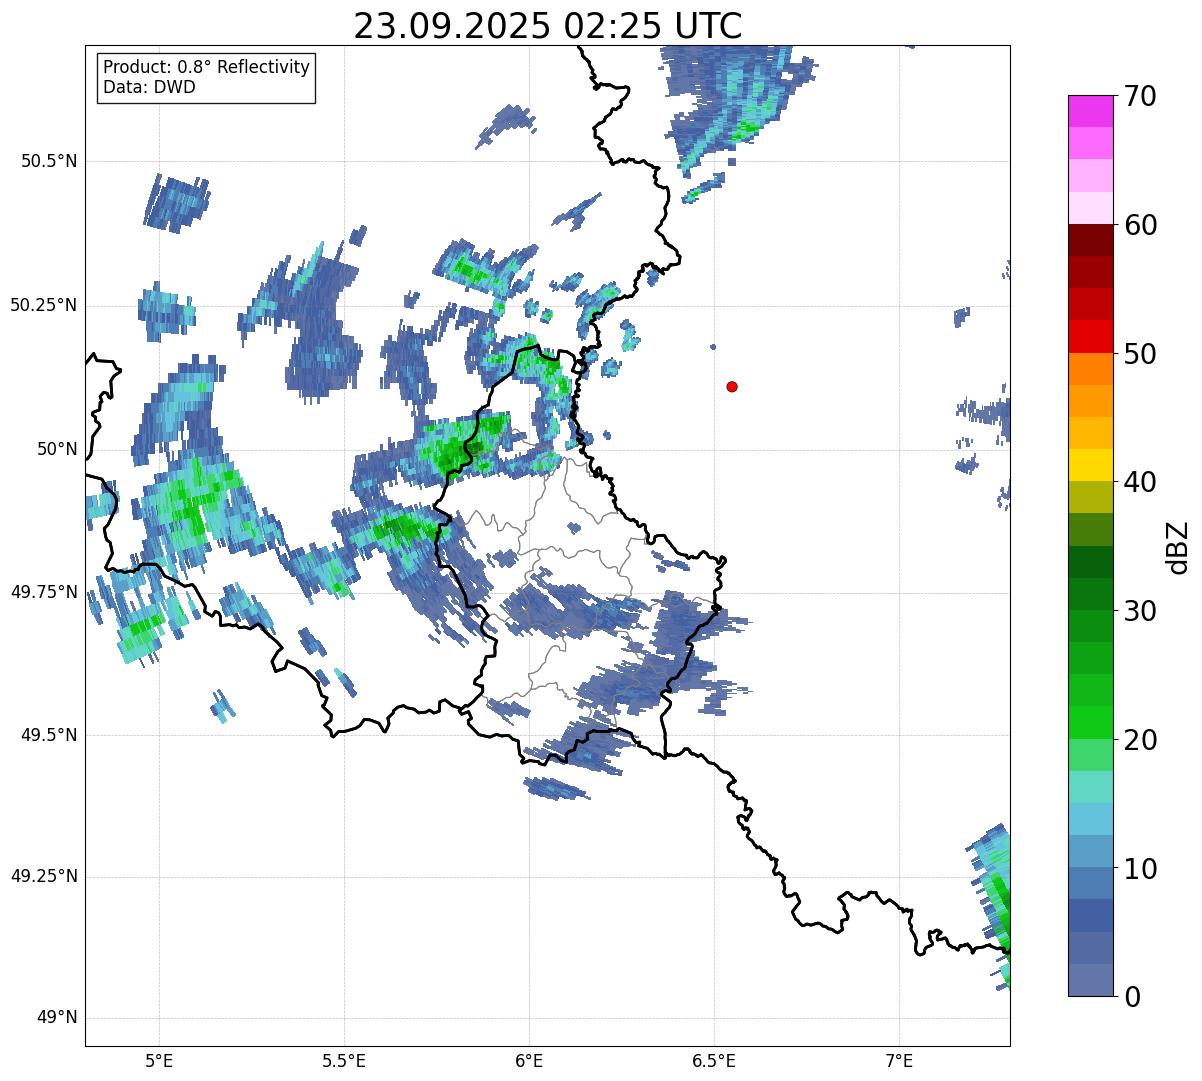The width and height of the screenshot is (1202, 1081).
Task: Click the magenta top colorbar segment
Action: tap(1090, 111)
